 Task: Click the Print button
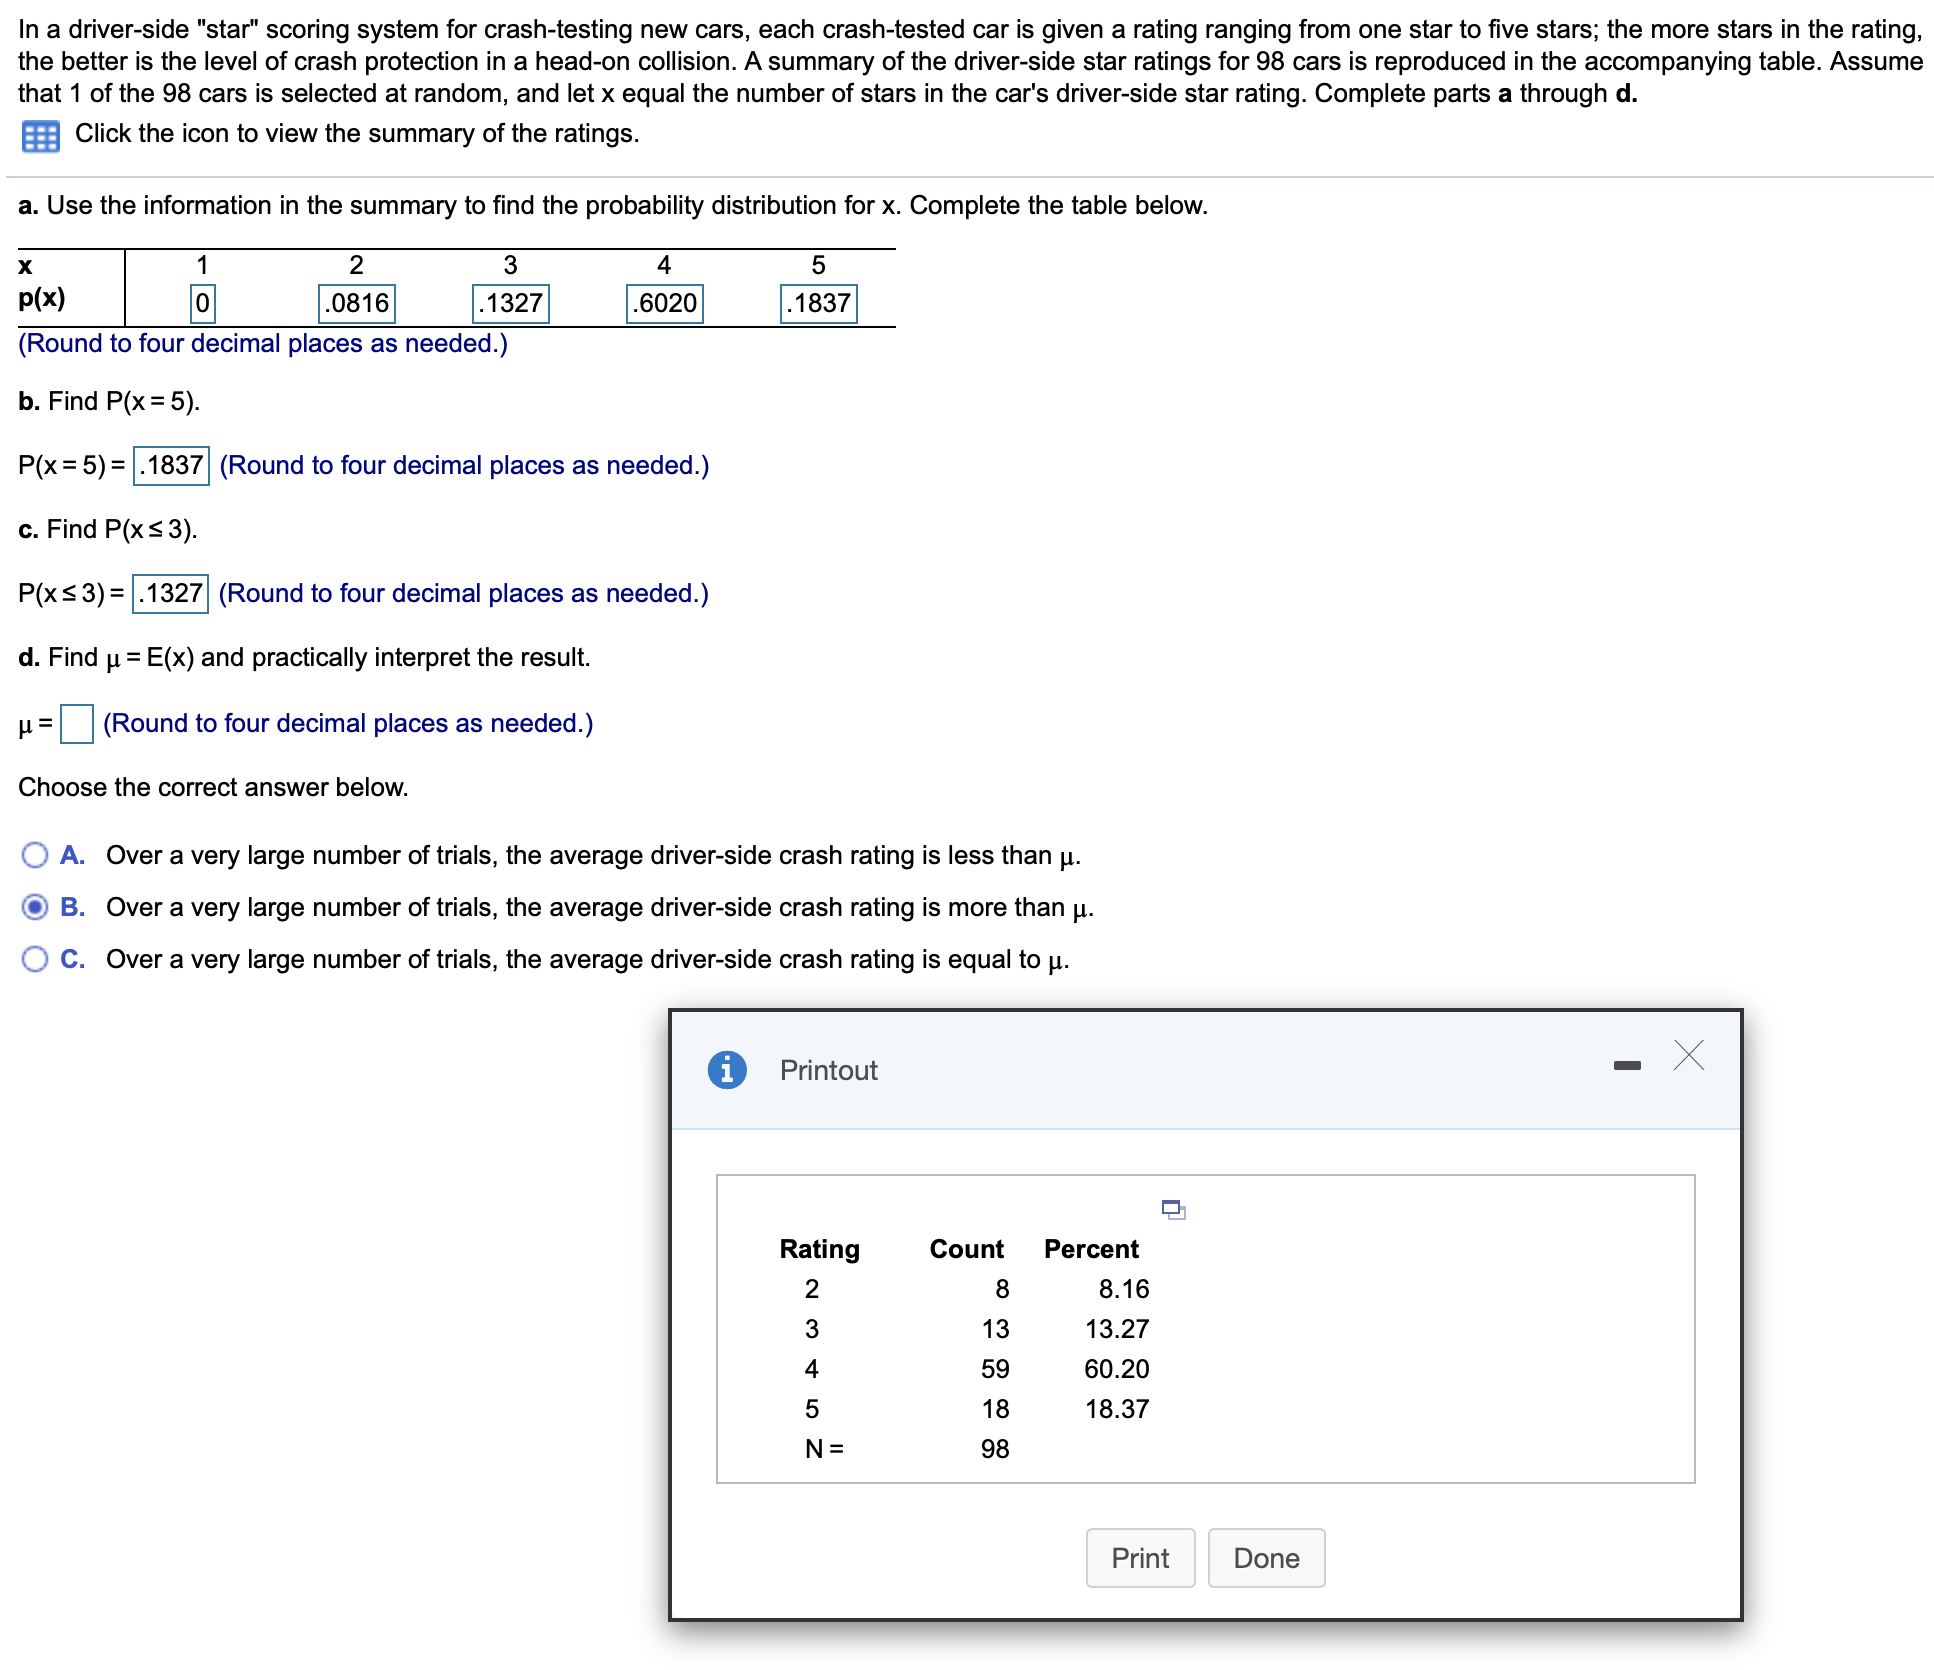(x=1140, y=1557)
